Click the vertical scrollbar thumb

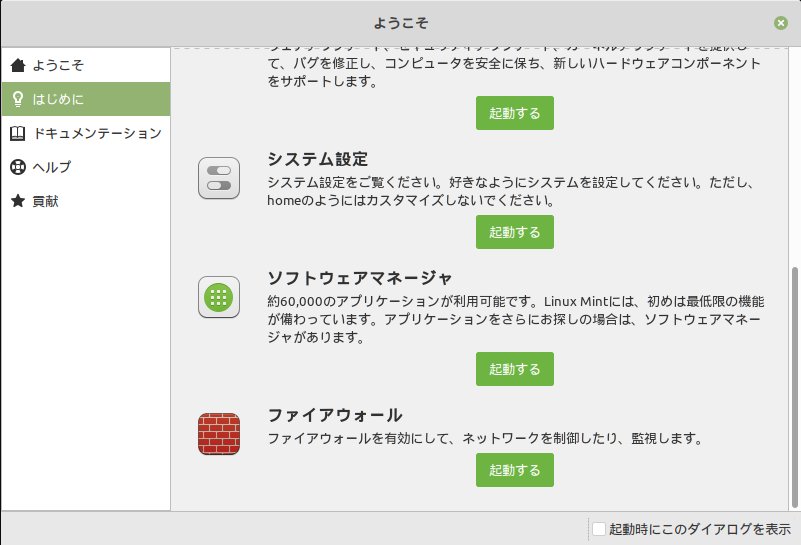coord(794,387)
